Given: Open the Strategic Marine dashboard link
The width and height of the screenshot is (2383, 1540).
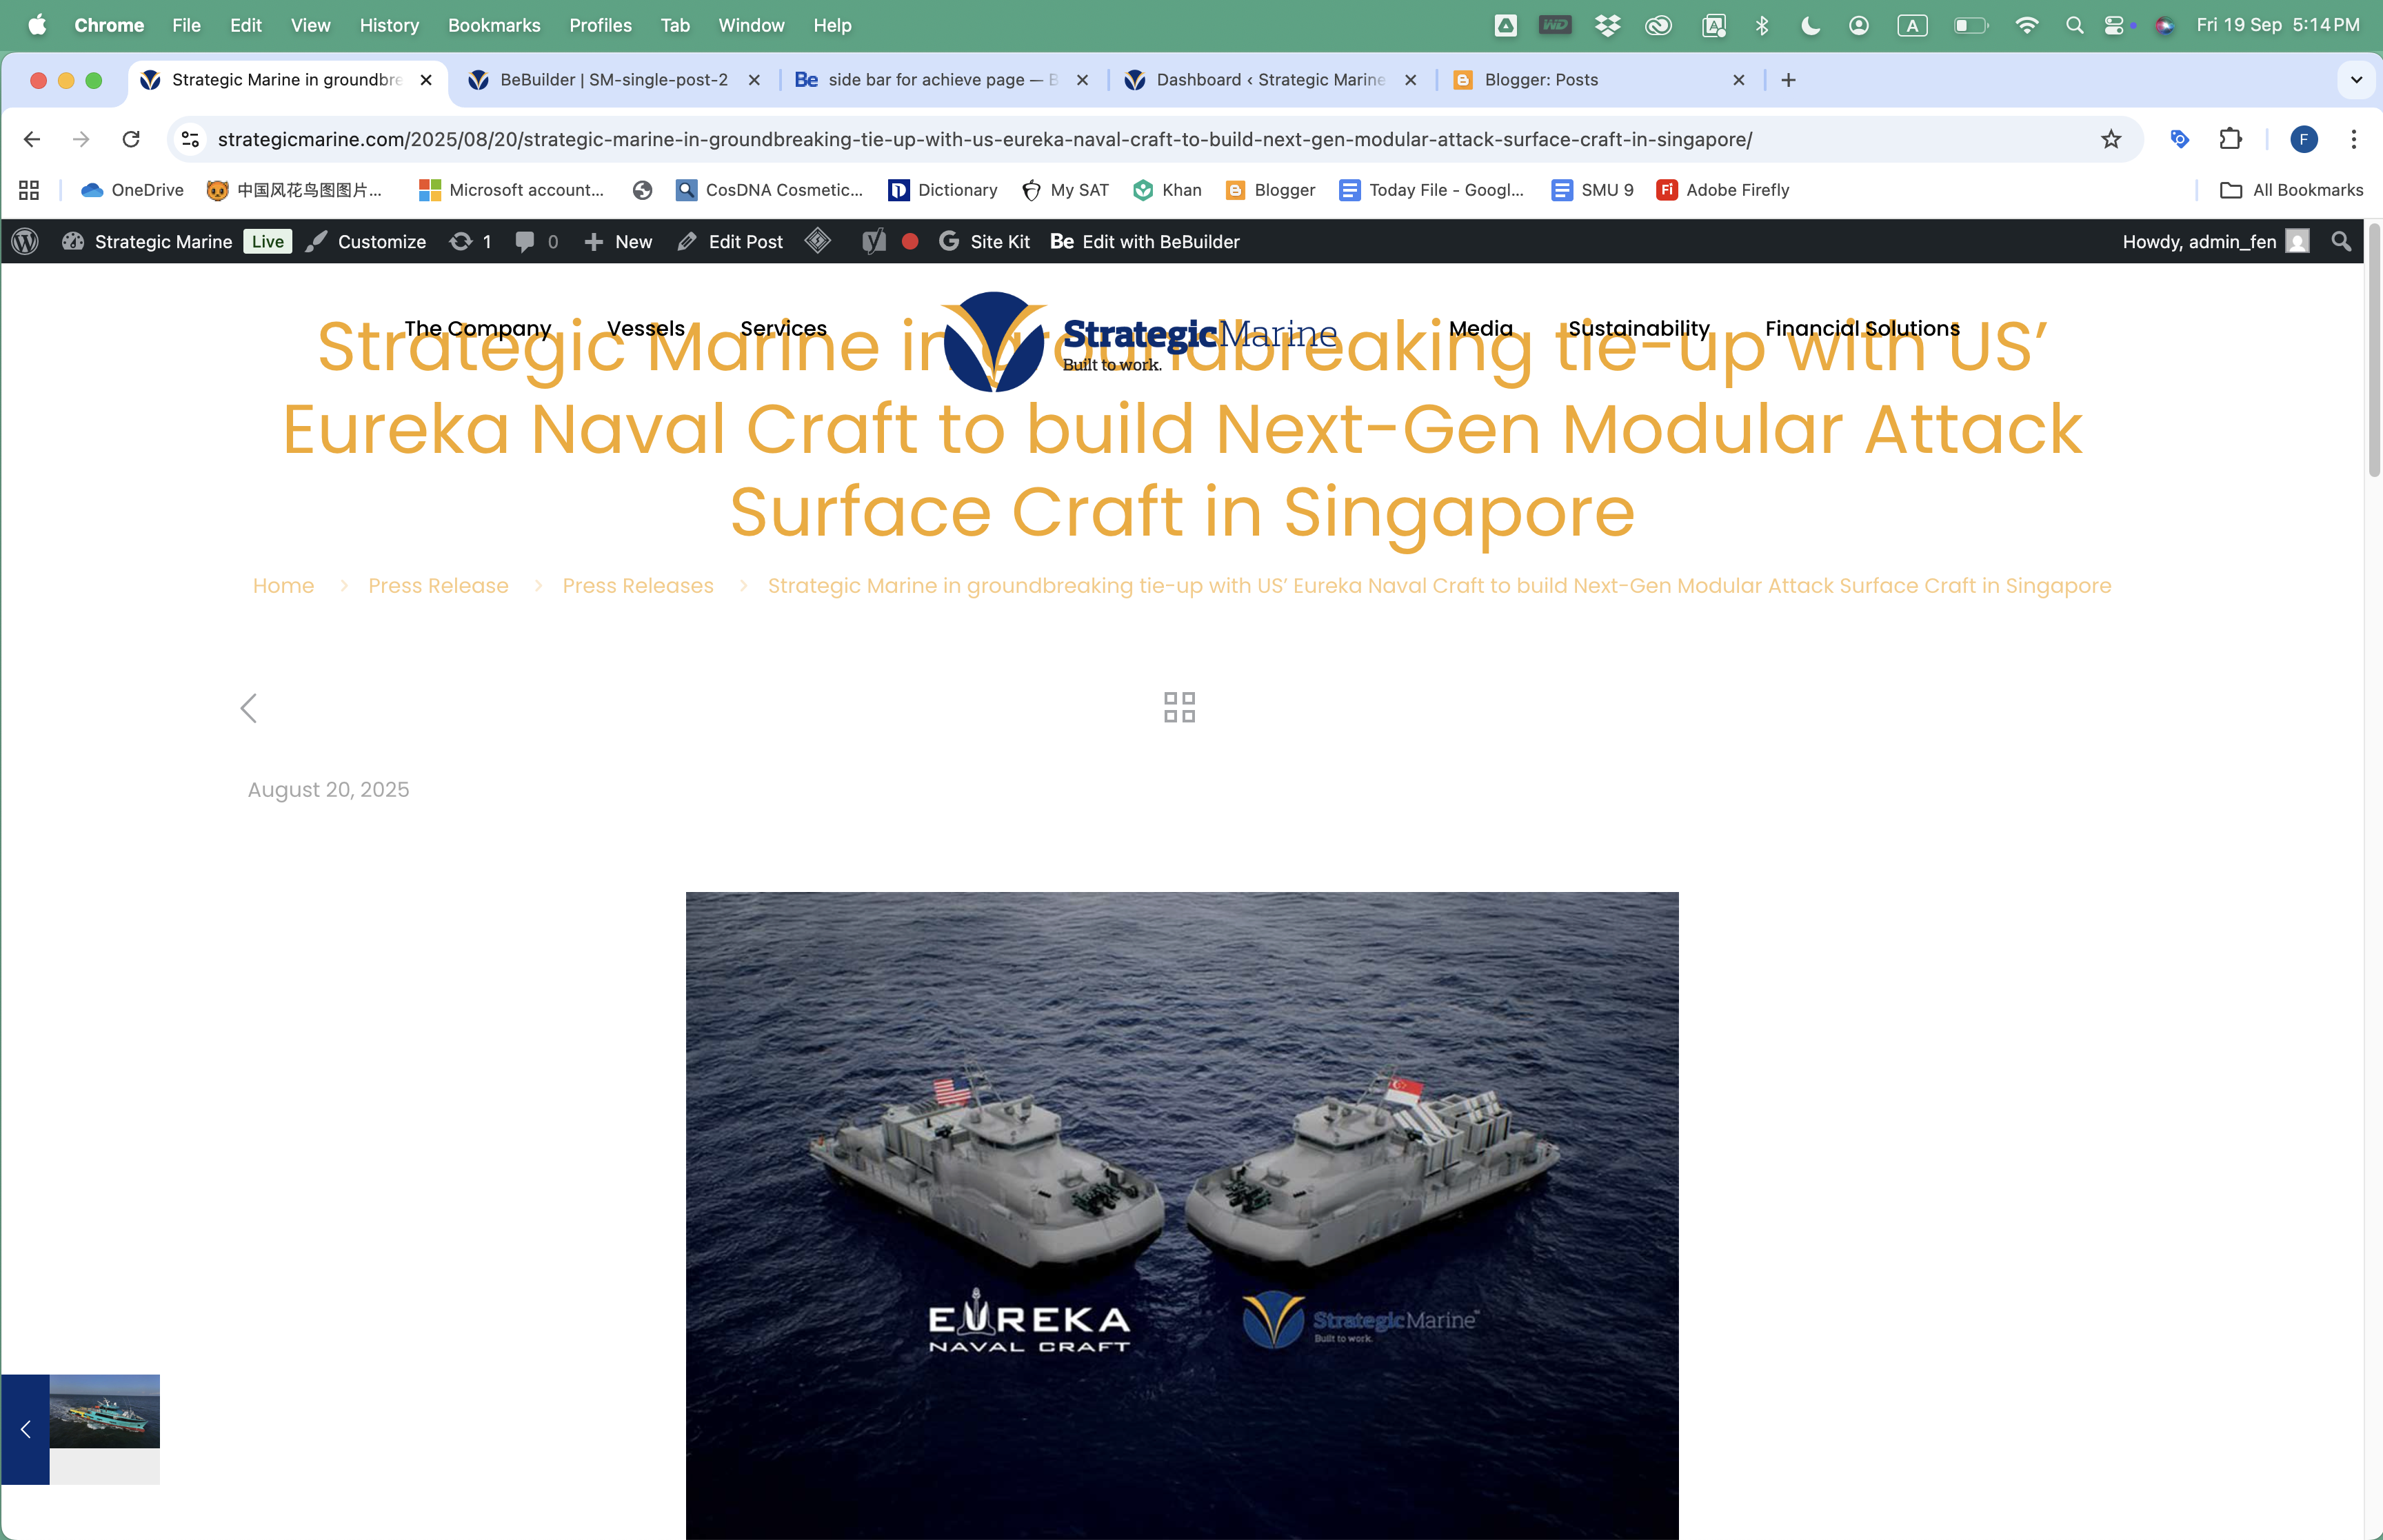Looking at the screenshot, I should 147,241.
